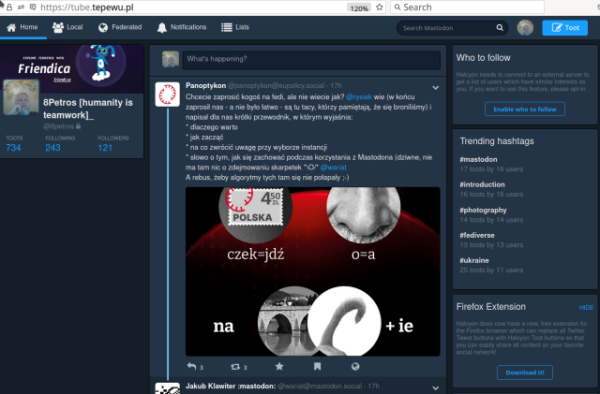Open the @wariat mention link
The width and height of the screenshot is (600, 394).
pyautogui.click(x=333, y=168)
